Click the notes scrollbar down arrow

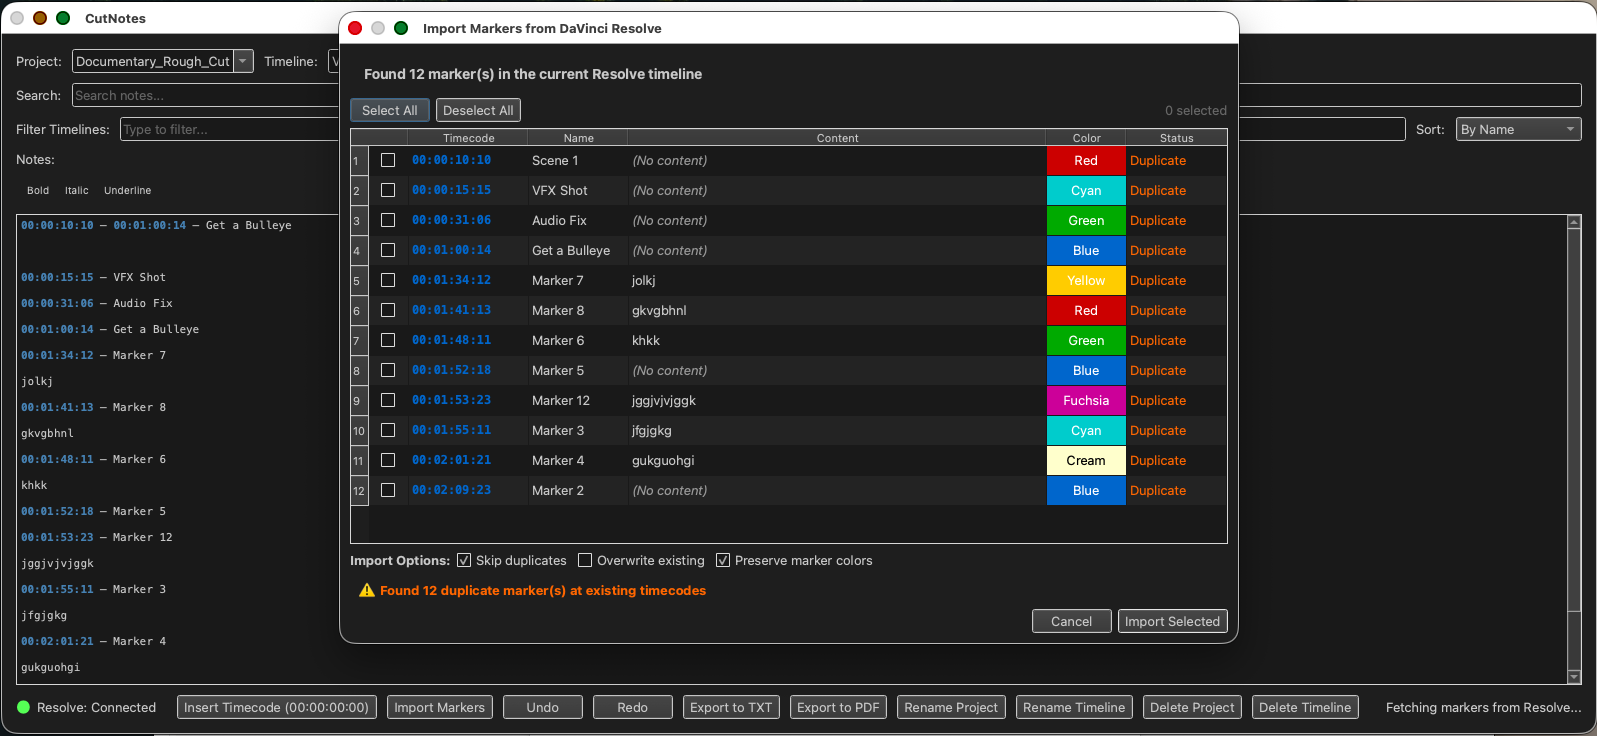click(x=1574, y=677)
